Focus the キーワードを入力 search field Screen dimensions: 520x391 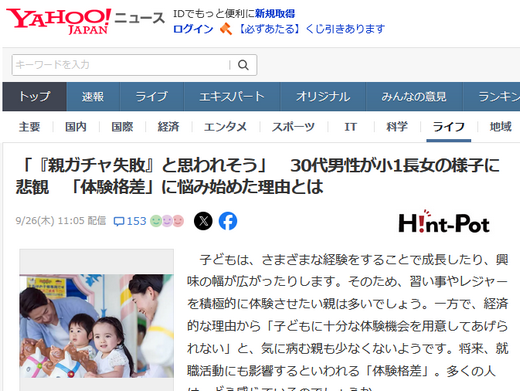(x=122, y=65)
